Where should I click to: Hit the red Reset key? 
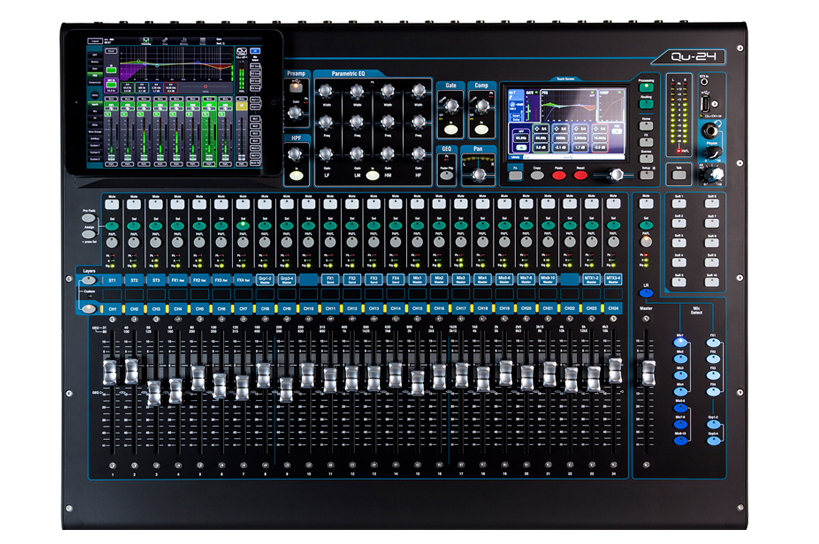coord(581,175)
